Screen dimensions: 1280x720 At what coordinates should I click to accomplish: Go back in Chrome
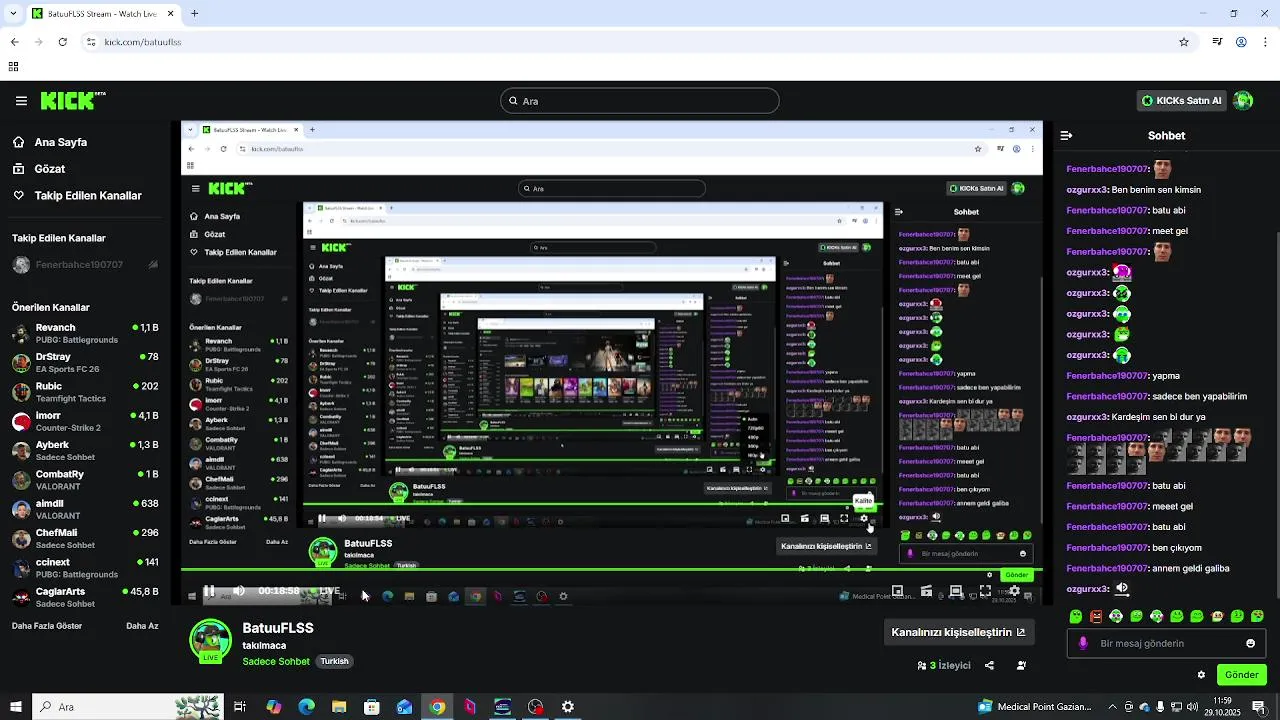click(x=14, y=42)
